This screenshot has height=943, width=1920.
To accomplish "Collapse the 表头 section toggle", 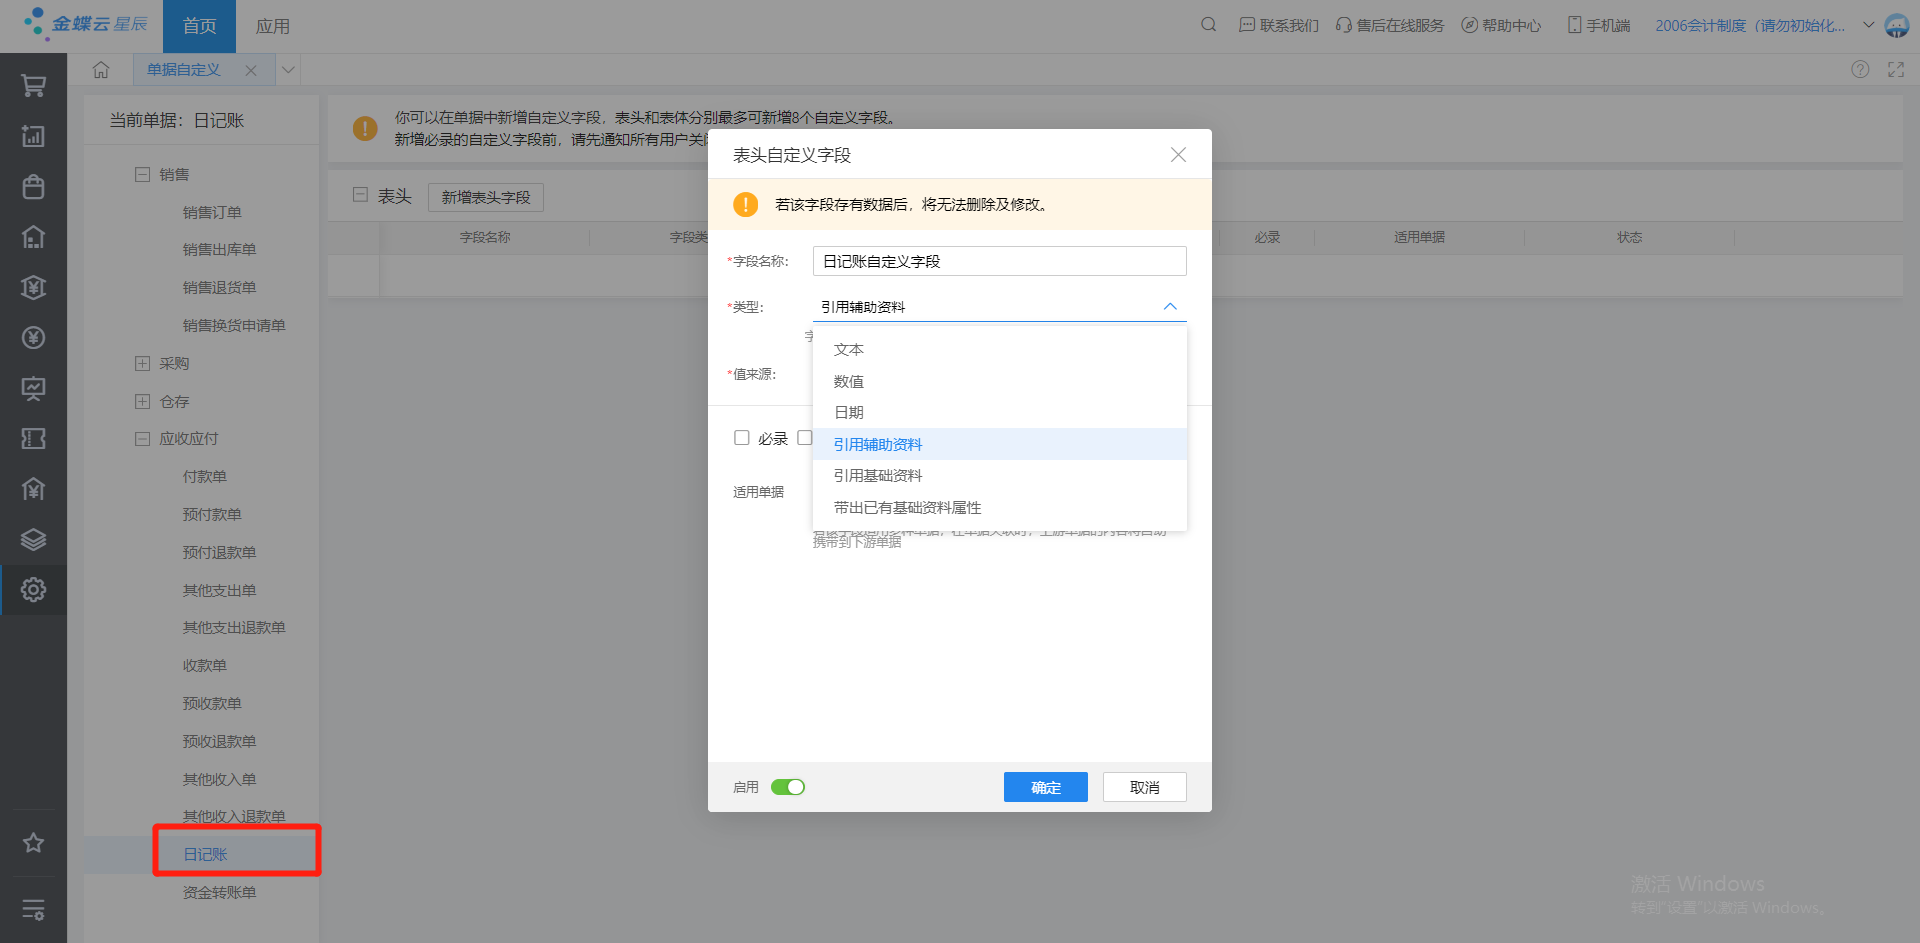I will (360, 195).
